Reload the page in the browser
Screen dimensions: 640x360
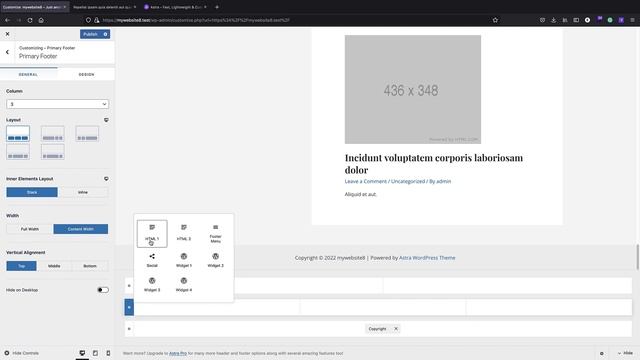[30, 20]
